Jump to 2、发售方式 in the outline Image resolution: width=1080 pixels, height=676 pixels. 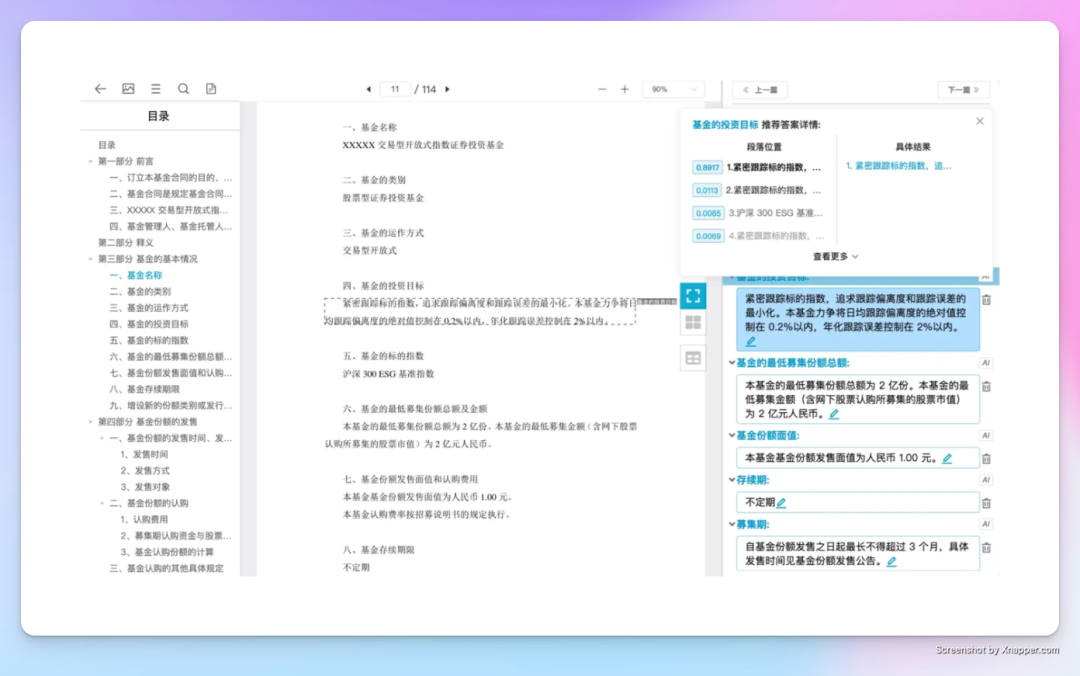click(145, 471)
